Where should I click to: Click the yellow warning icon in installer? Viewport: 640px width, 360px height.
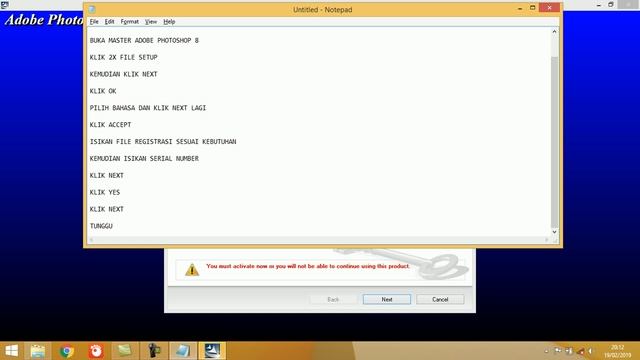click(192, 270)
